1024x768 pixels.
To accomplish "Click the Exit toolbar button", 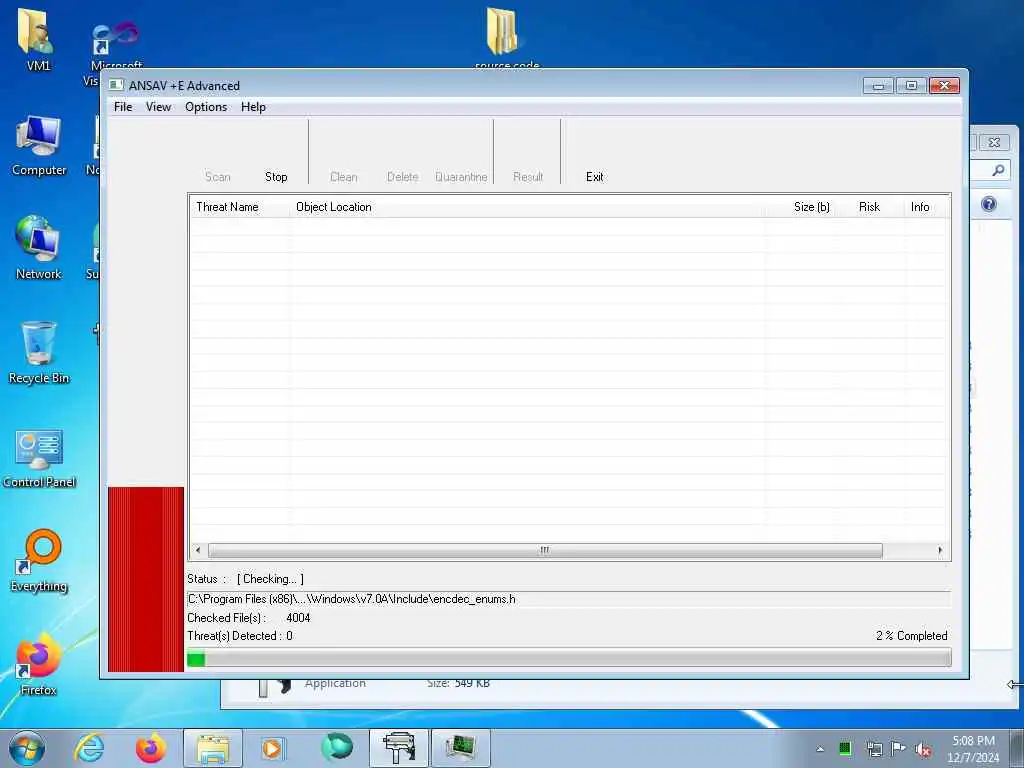I will pyautogui.click(x=594, y=177).
